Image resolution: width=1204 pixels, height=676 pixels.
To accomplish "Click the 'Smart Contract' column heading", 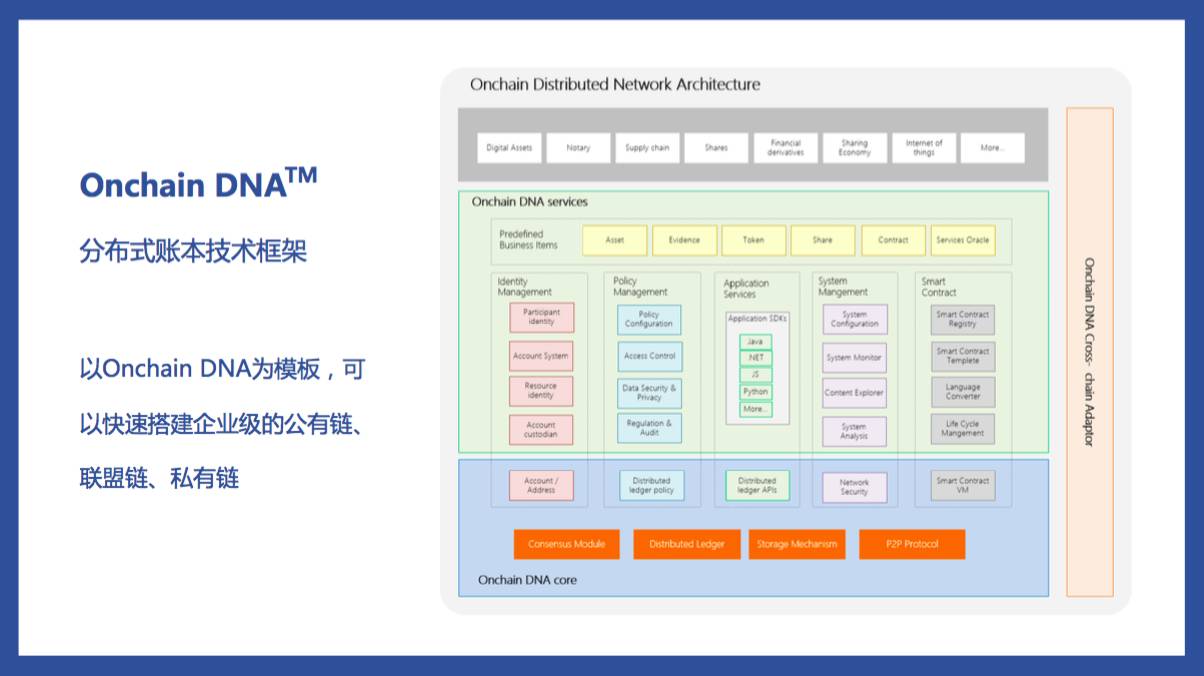I will [940, 287].
